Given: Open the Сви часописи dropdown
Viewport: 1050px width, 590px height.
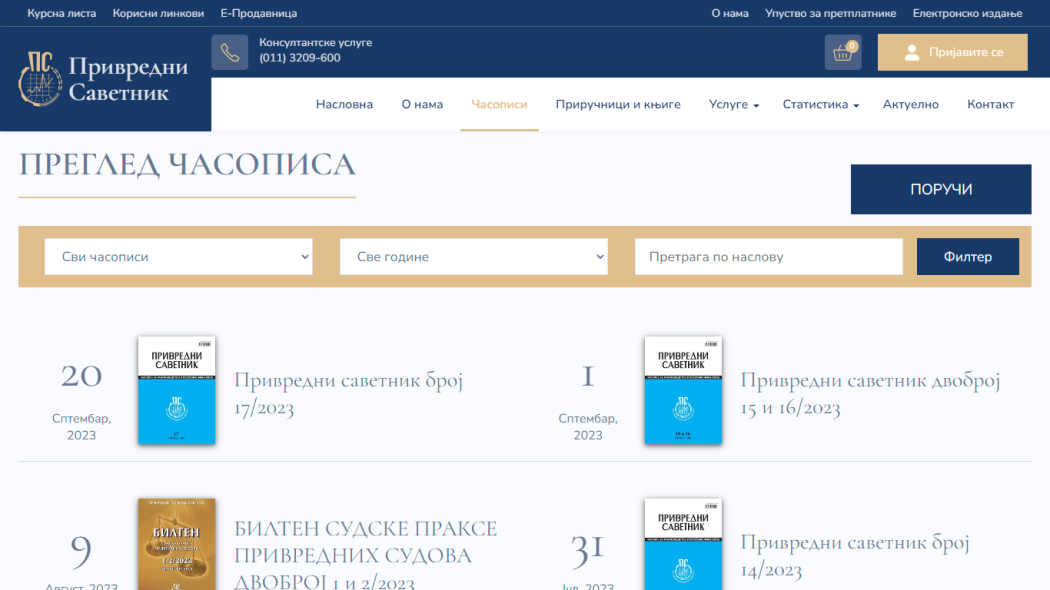Looking at the screenshot, I should coord(178,256).
